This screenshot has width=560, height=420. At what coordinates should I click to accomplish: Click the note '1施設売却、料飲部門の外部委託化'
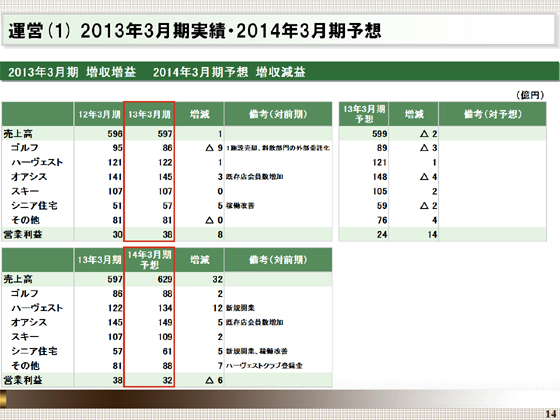pos(278,148)
